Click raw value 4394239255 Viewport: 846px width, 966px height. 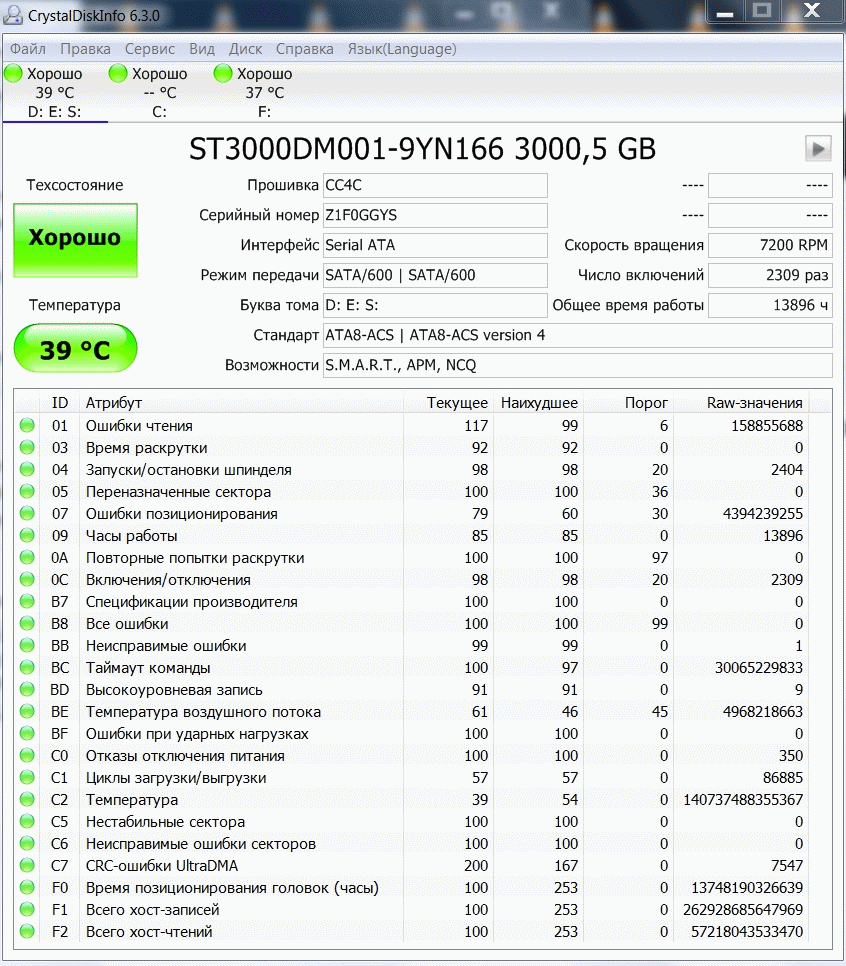click(x=763, y=514)
